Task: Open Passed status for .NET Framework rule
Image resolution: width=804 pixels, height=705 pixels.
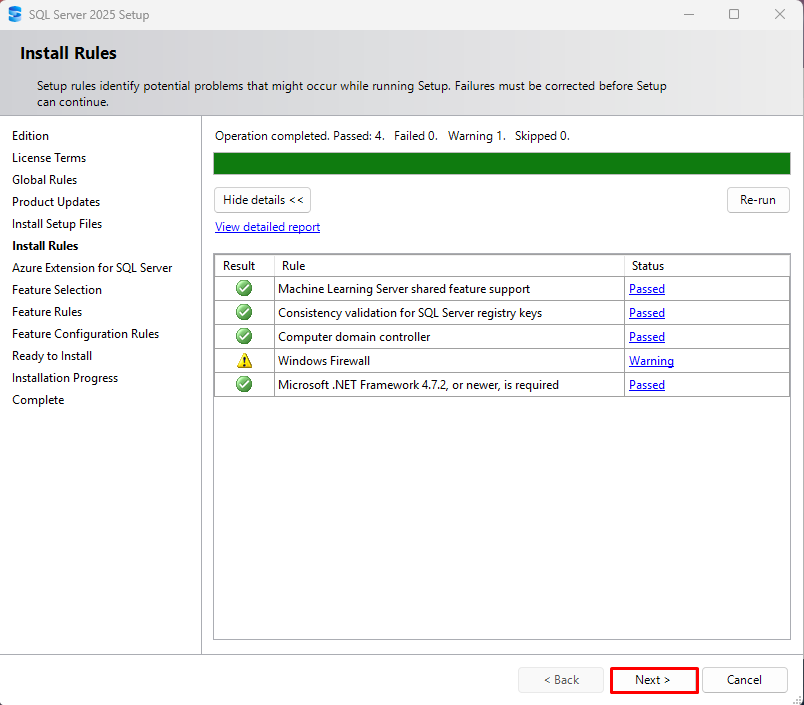Action: (x=647, y=385)
